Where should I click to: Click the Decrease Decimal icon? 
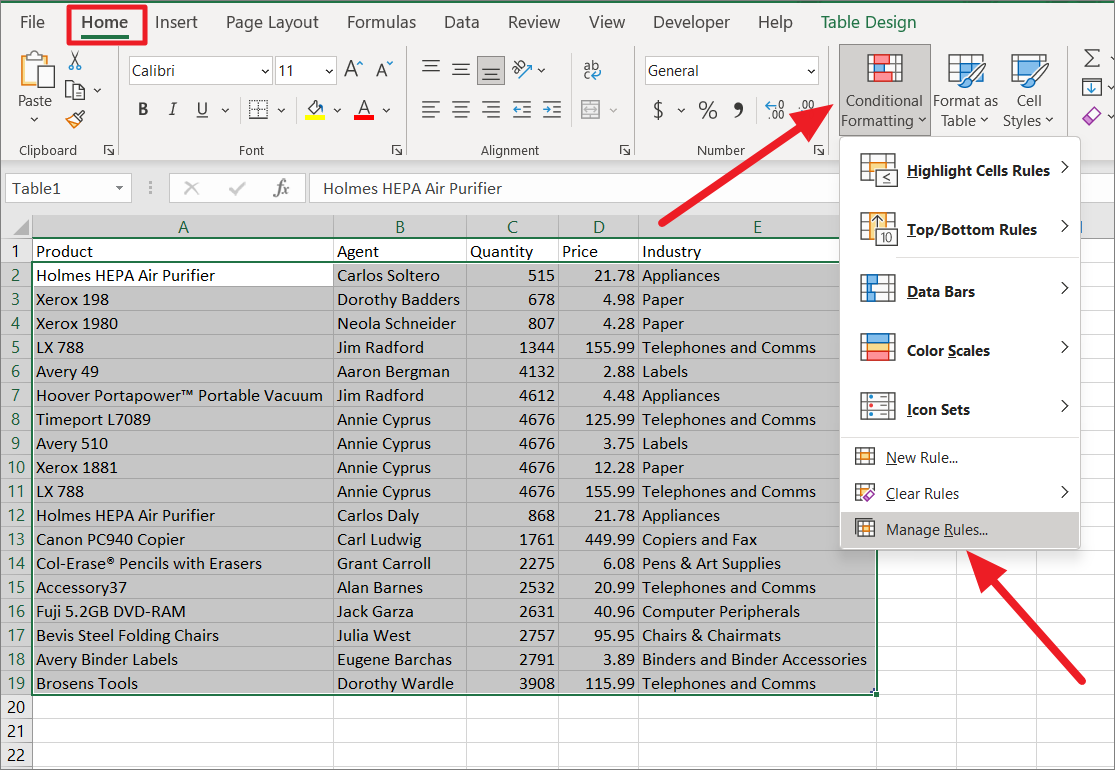click(807, 109)
